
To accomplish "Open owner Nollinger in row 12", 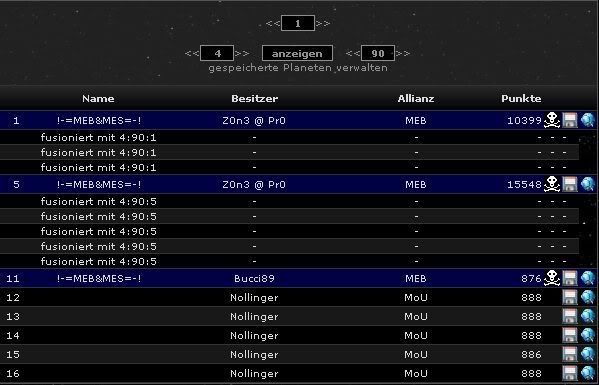I will tap(254, 298).
